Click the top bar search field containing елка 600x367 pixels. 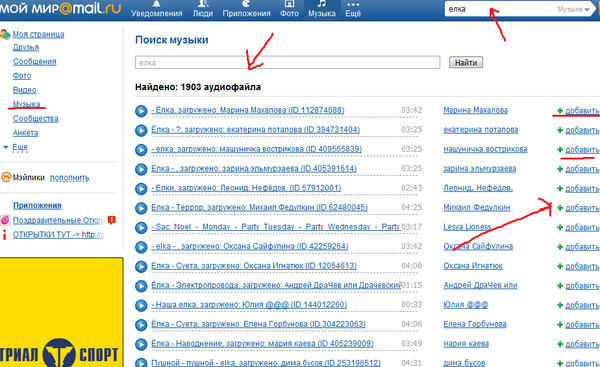pos(499,9)
